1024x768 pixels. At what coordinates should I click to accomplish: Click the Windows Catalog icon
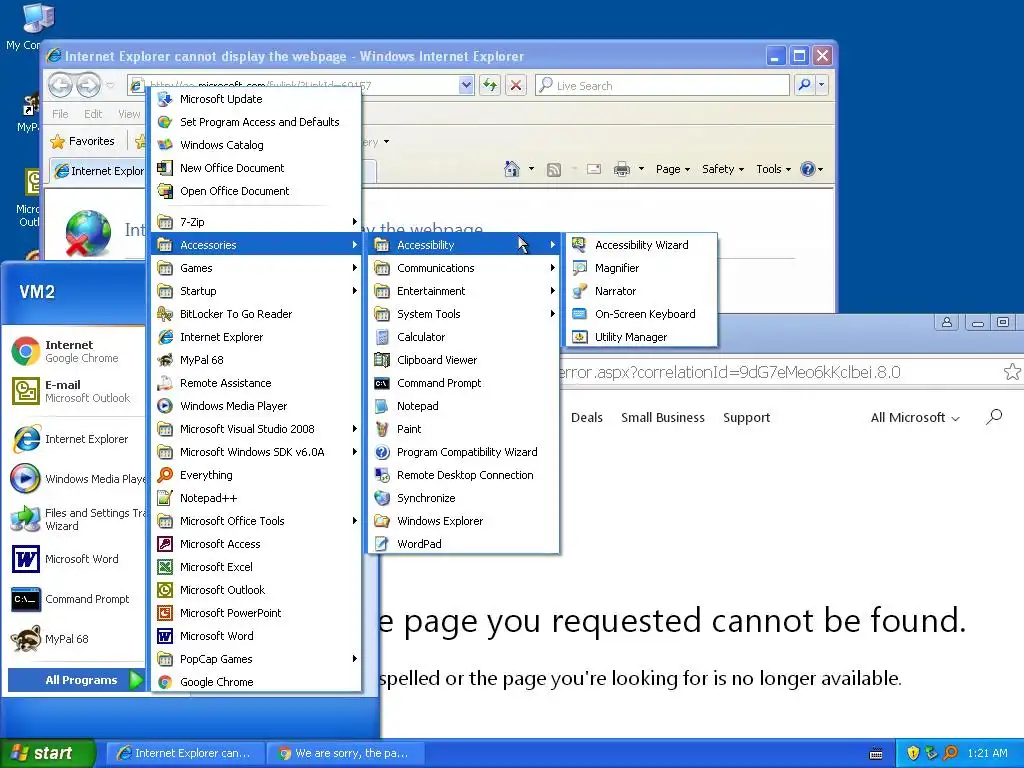click(x=165, y=145)
